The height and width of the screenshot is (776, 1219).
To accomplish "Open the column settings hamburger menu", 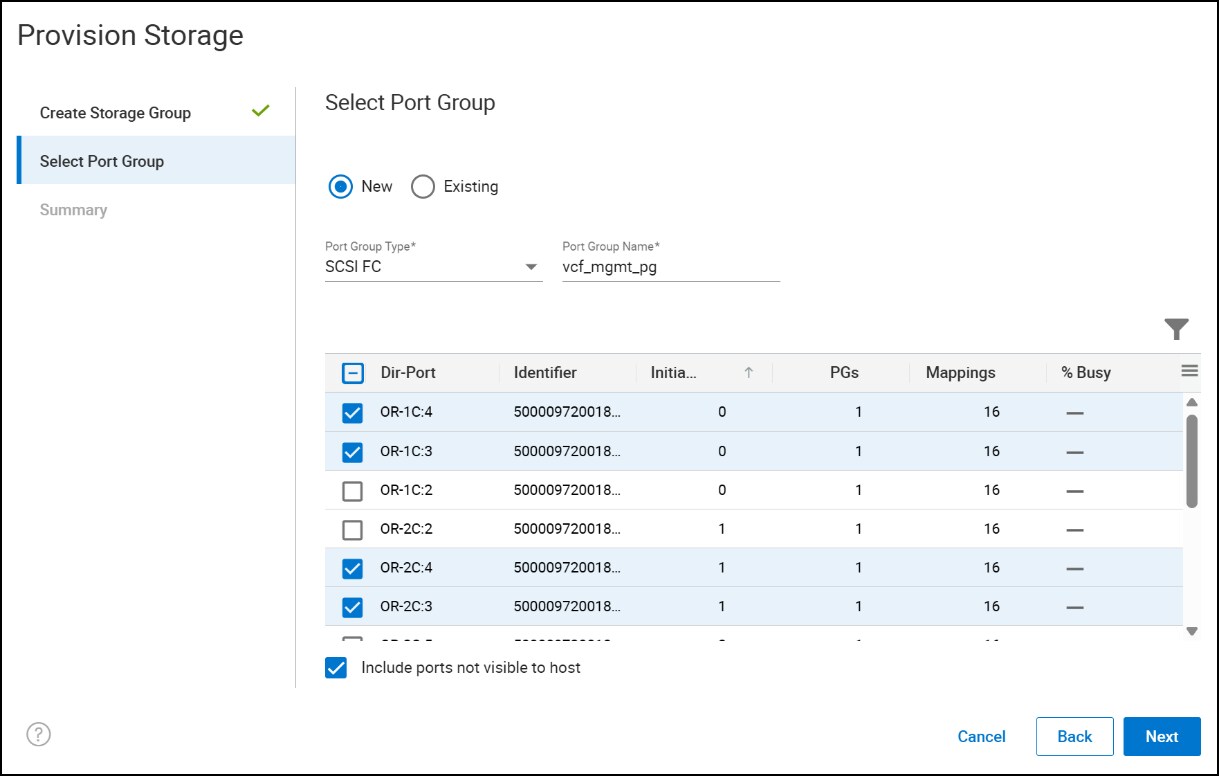I will 1190,371.
